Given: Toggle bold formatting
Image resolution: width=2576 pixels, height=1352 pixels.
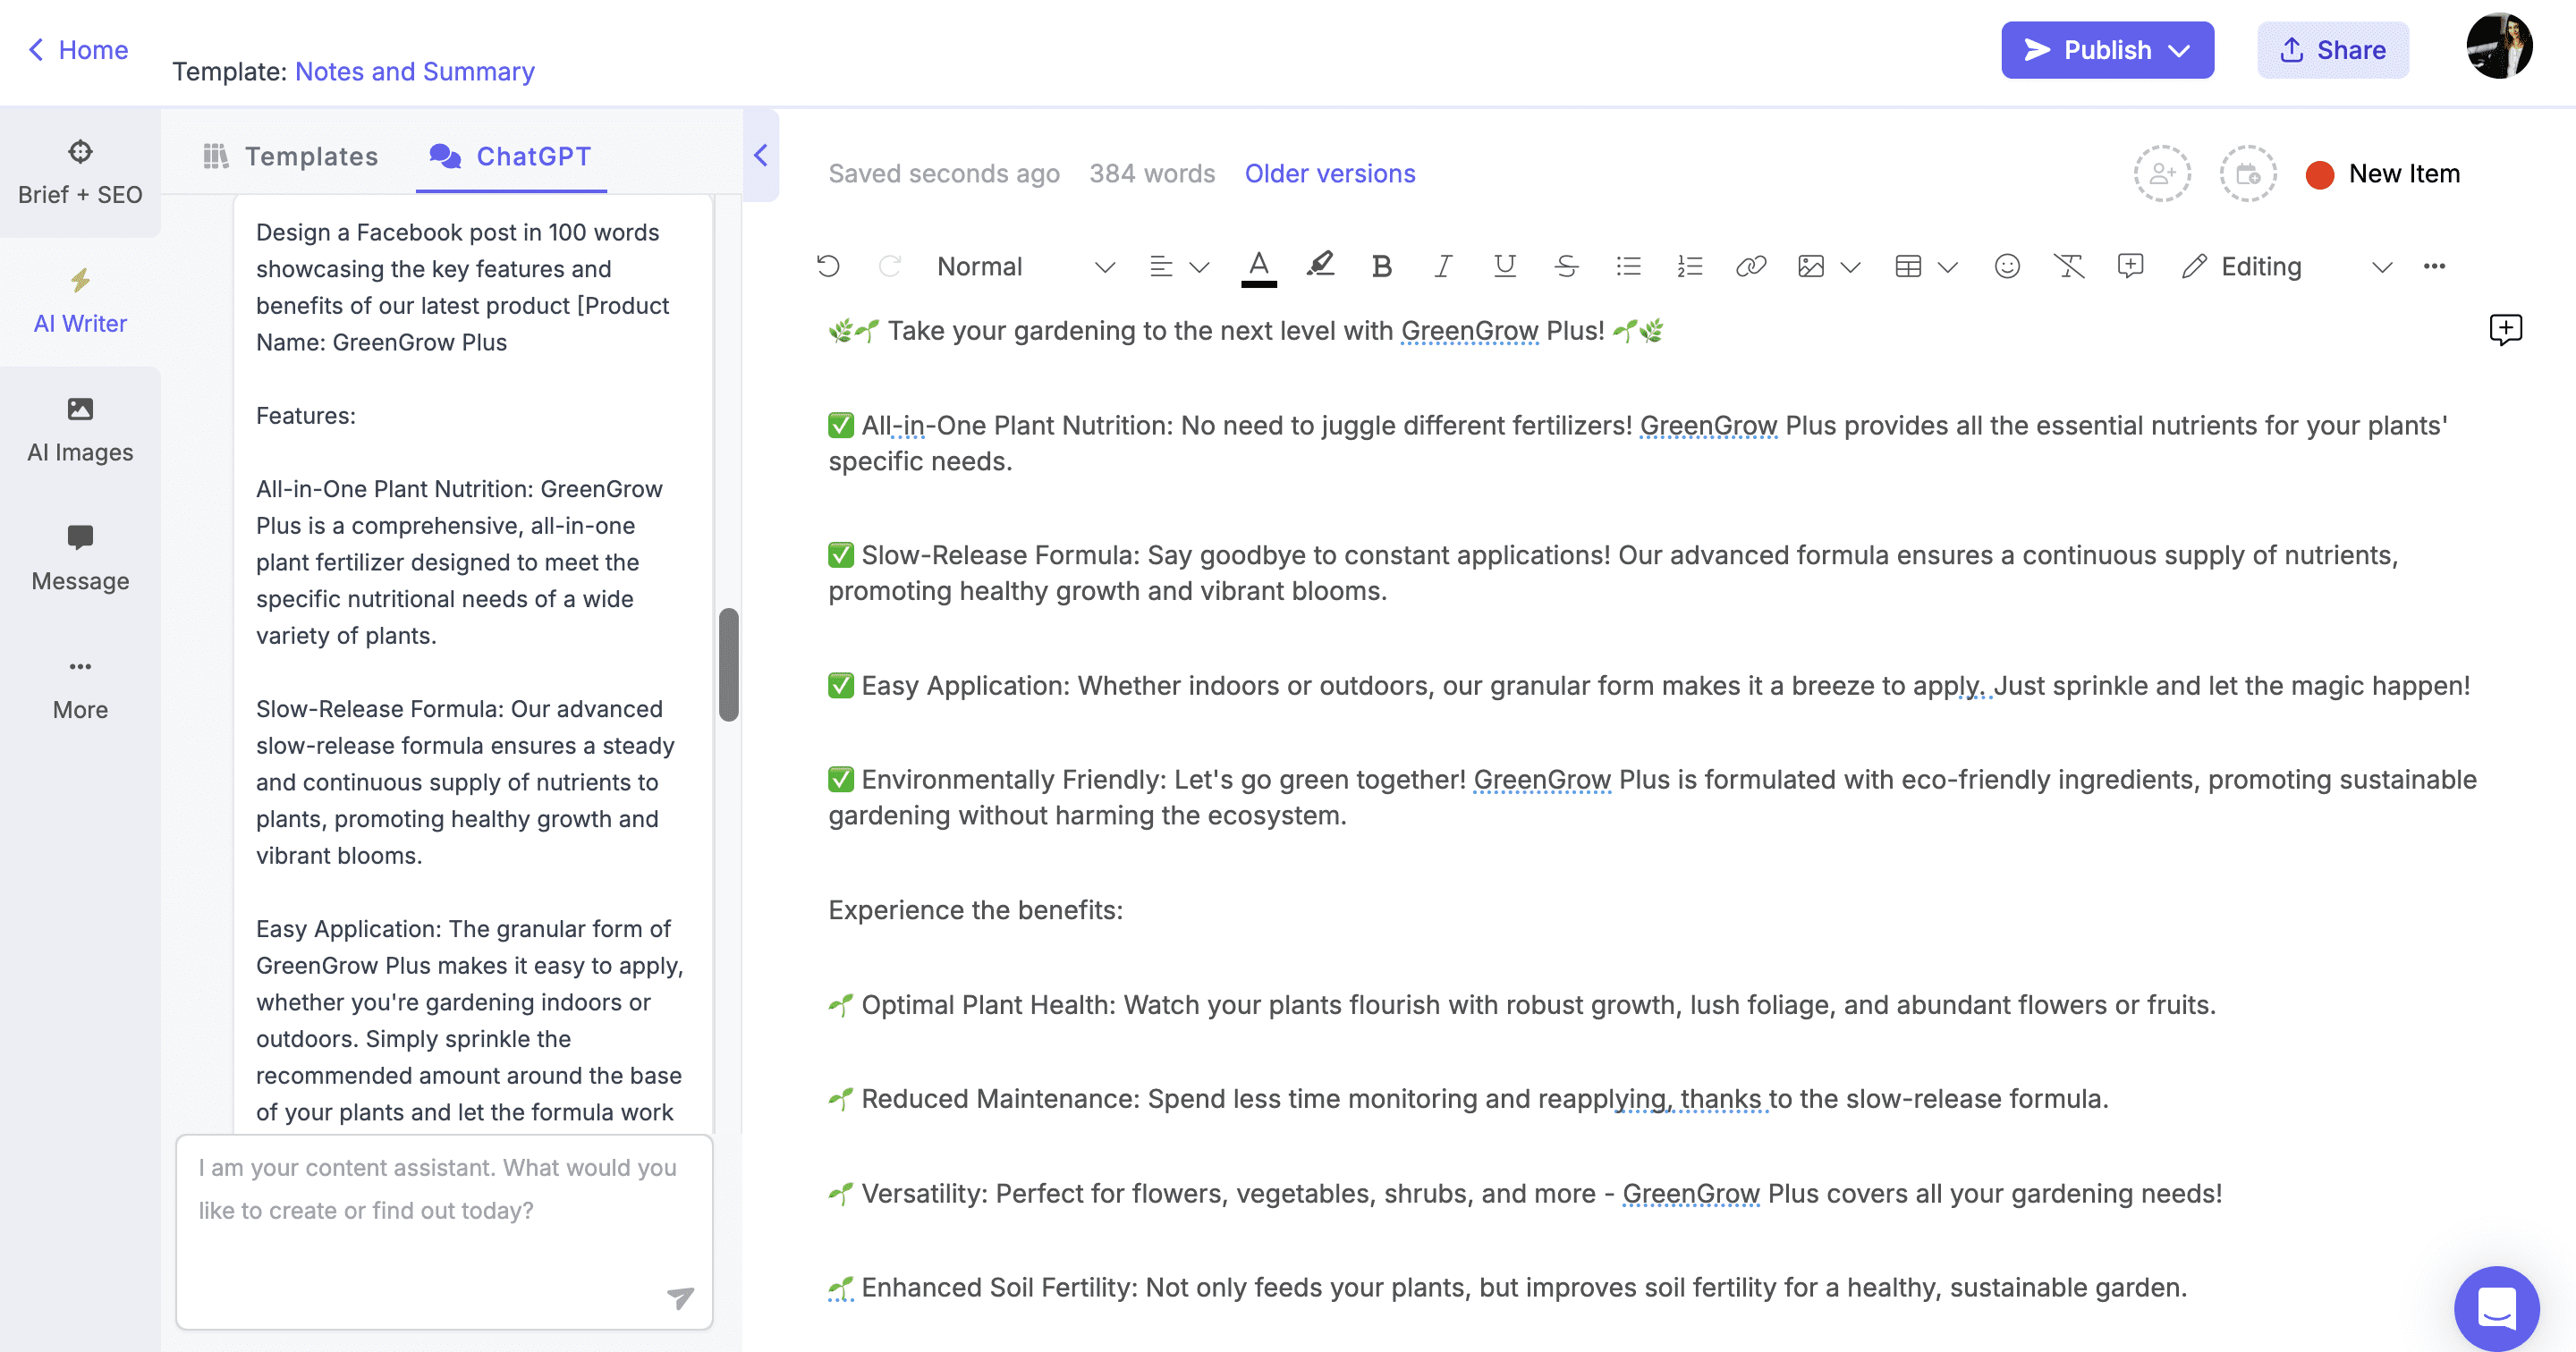Looking at the screenshot, I should coord(1382,266).
